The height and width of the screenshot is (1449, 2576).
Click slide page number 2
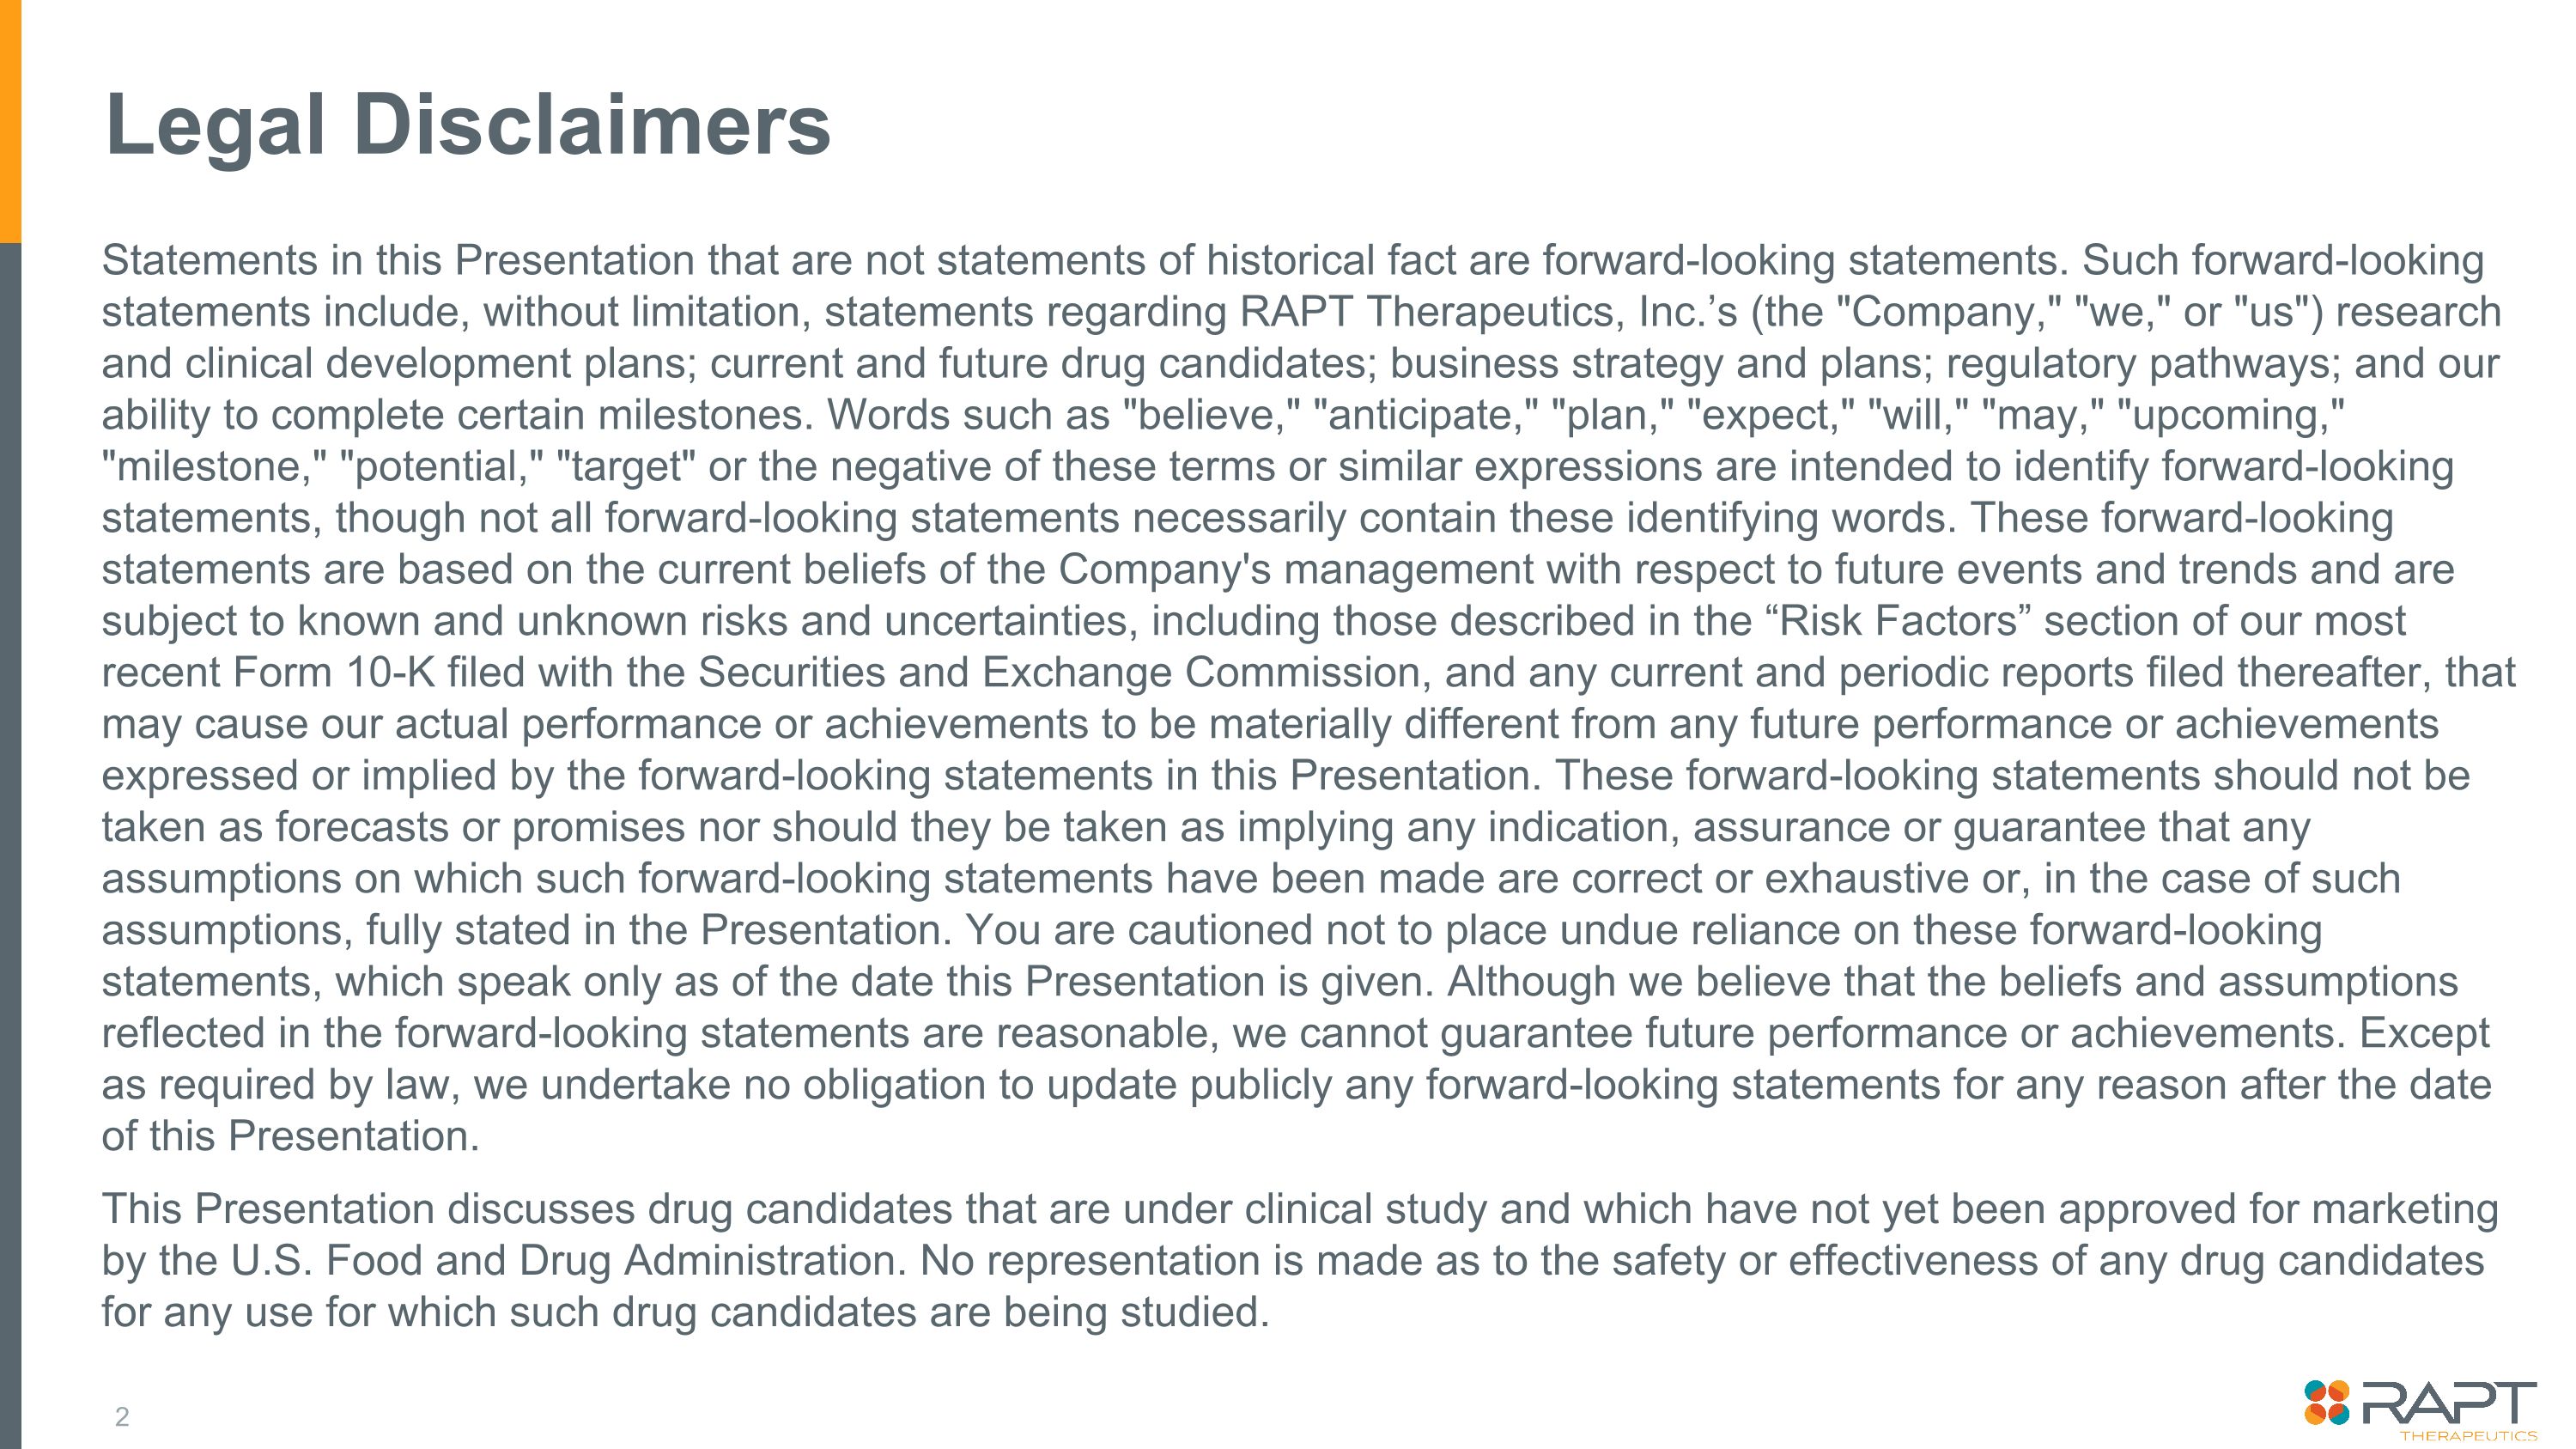(x=122, y=1416)
